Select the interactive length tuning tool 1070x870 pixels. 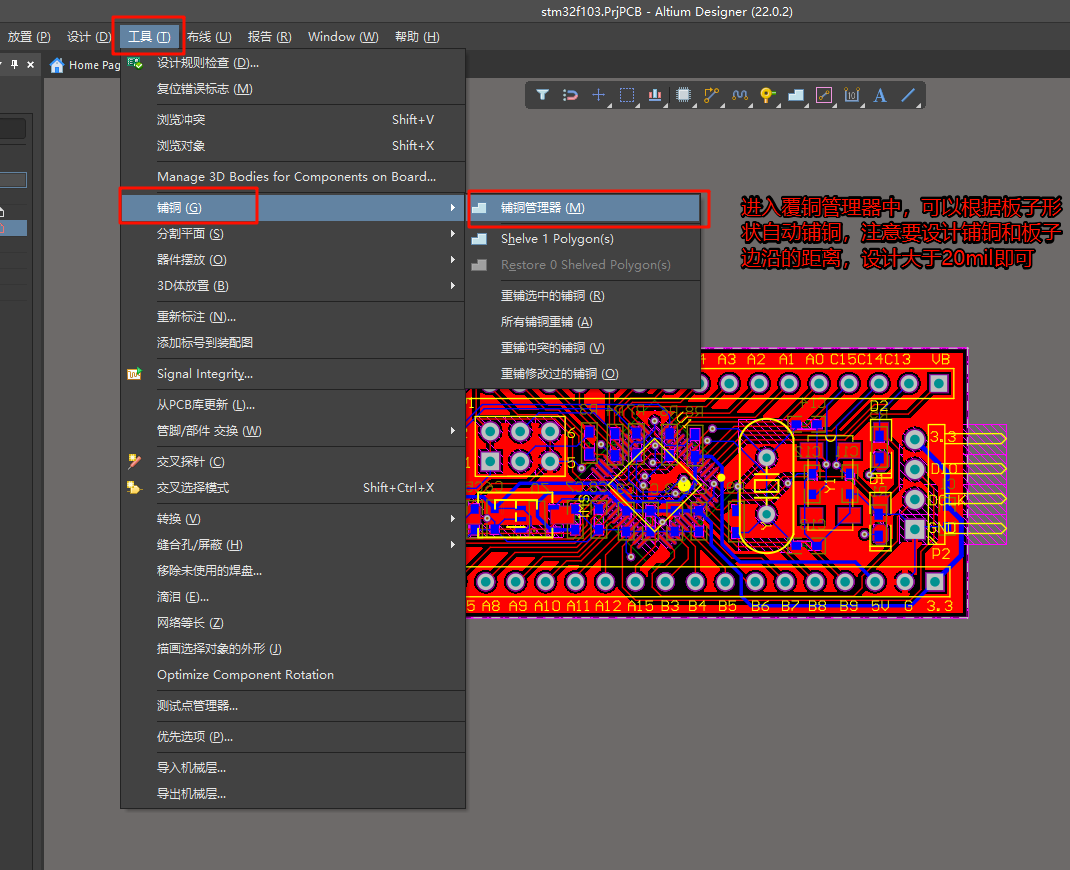coord(740,95)
